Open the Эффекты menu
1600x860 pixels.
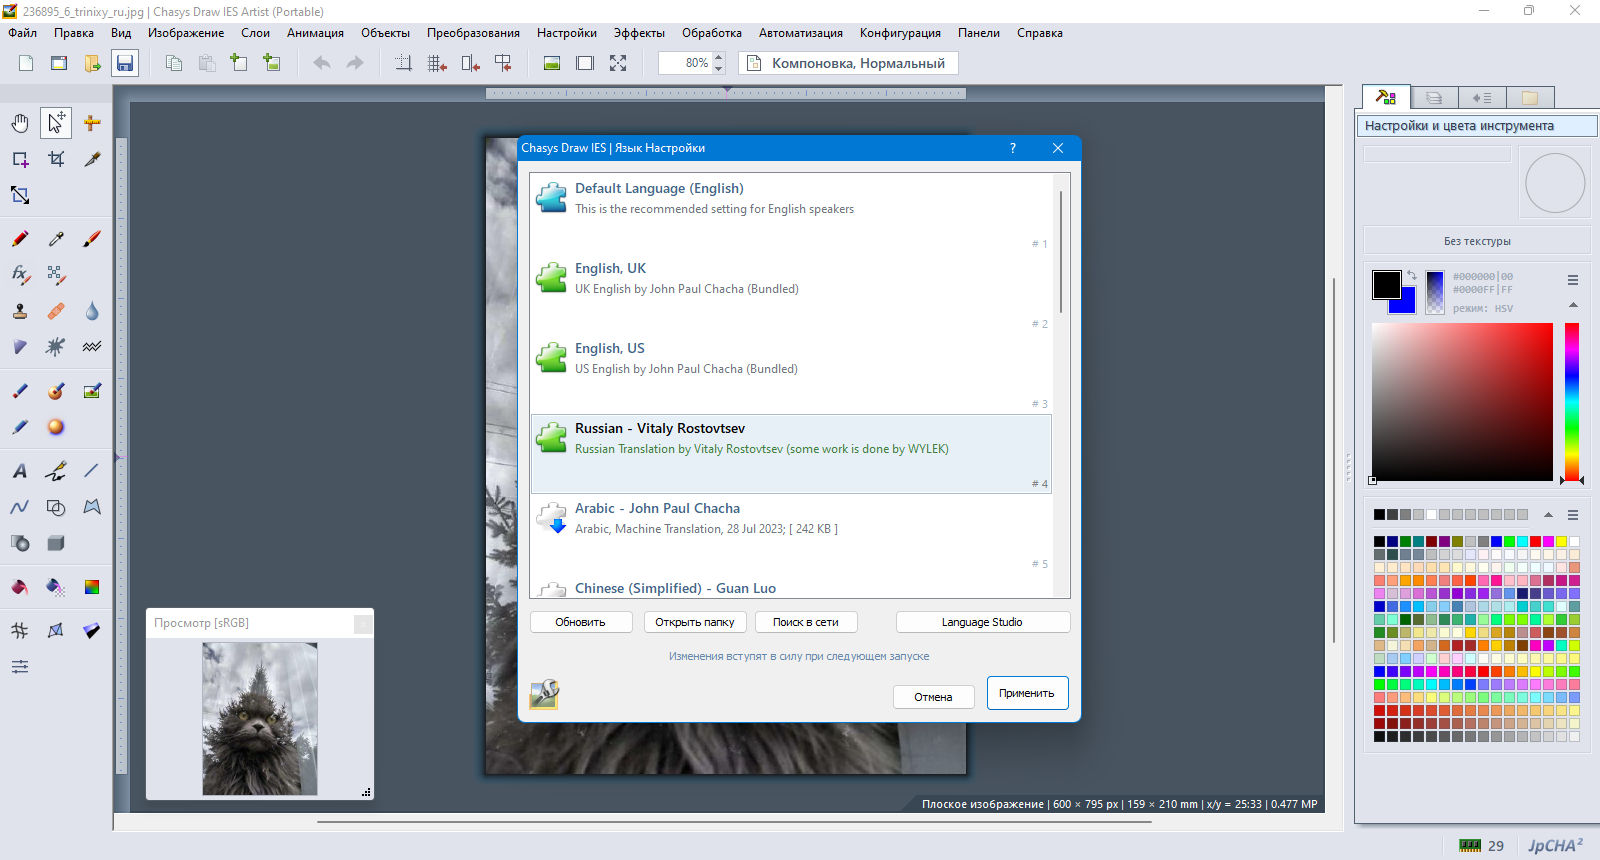click(x=639, y=33)
